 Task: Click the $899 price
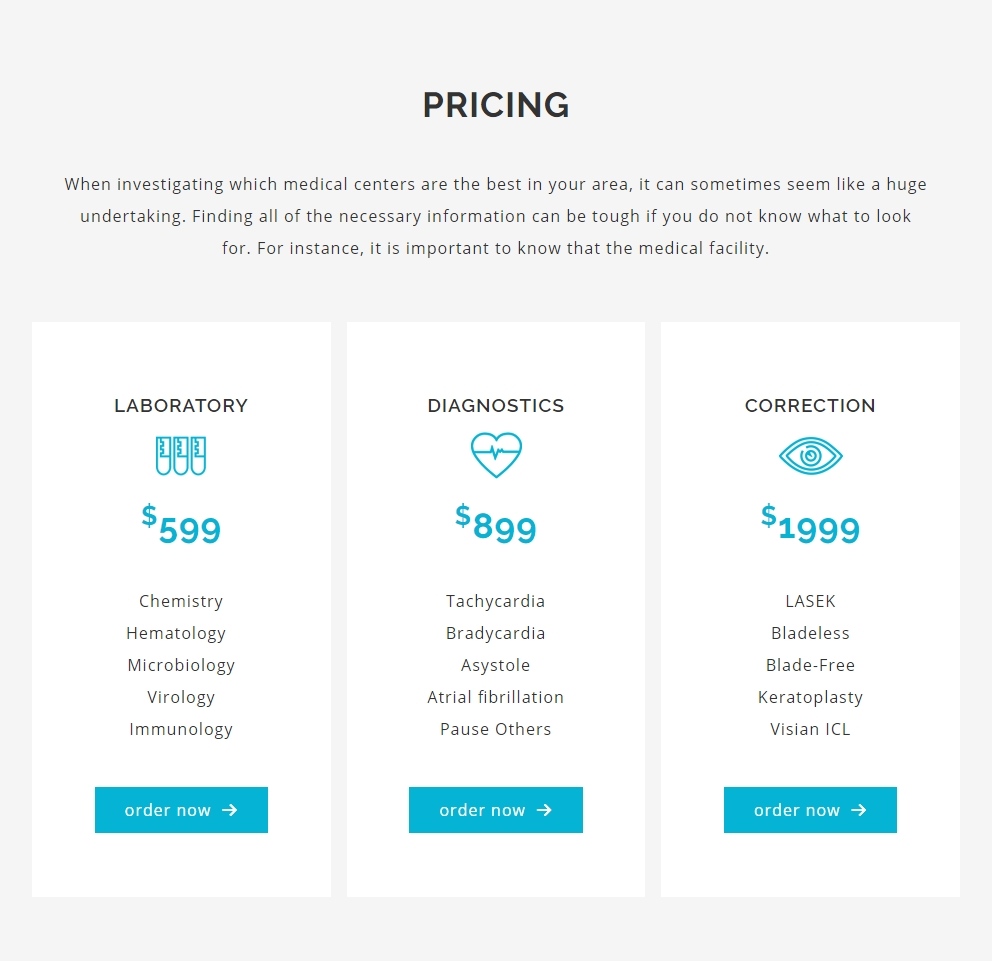click(496, 524)
